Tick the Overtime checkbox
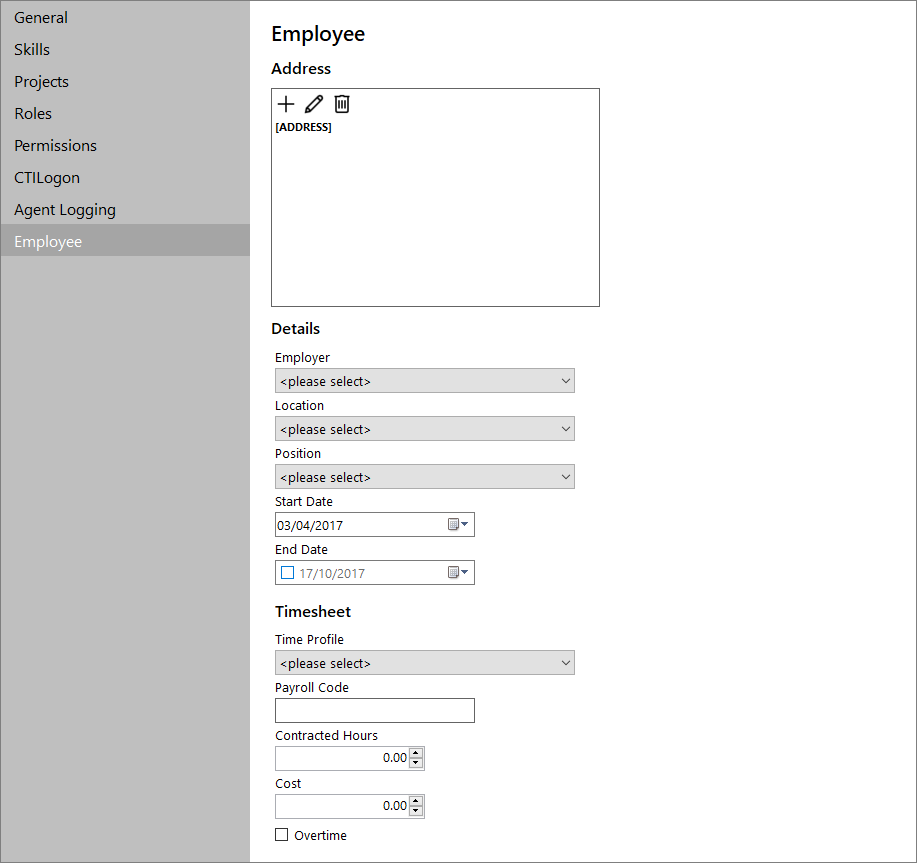This screenshot has height=863, width=917. [x=282, y=835]
